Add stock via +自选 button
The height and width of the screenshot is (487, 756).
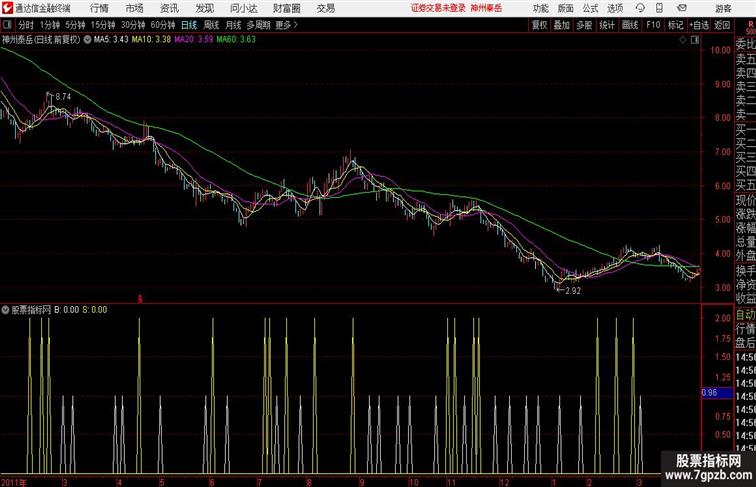pyautogui.click(x=699, y=25)
